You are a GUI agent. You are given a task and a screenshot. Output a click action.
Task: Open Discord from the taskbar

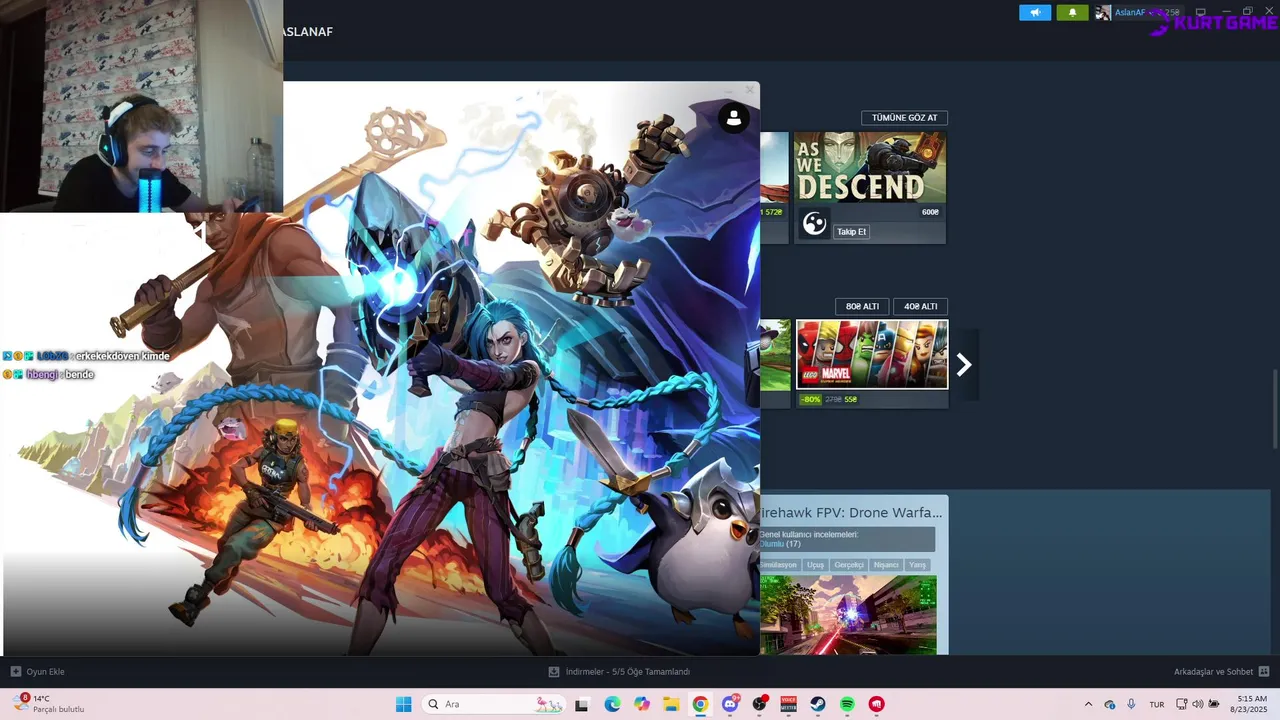click(x=730, y=704)
